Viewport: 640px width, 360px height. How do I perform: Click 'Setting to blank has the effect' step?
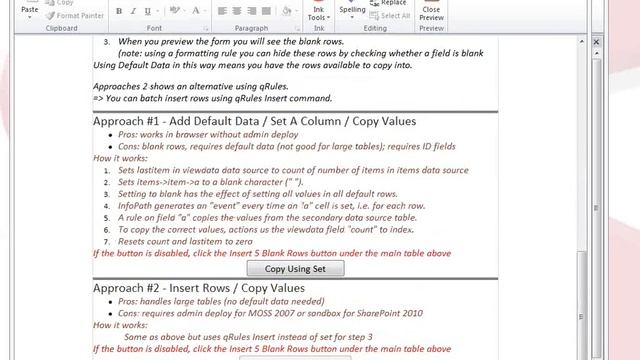pos(258,194)
